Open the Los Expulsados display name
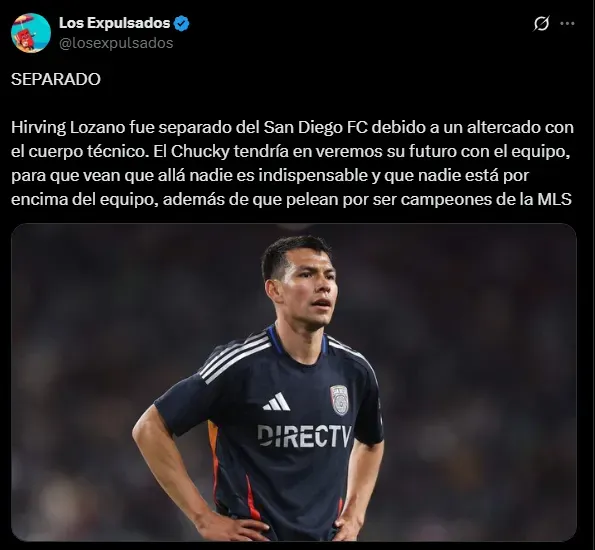The width and height of the screenshot is (595, 550). point(115,23)
